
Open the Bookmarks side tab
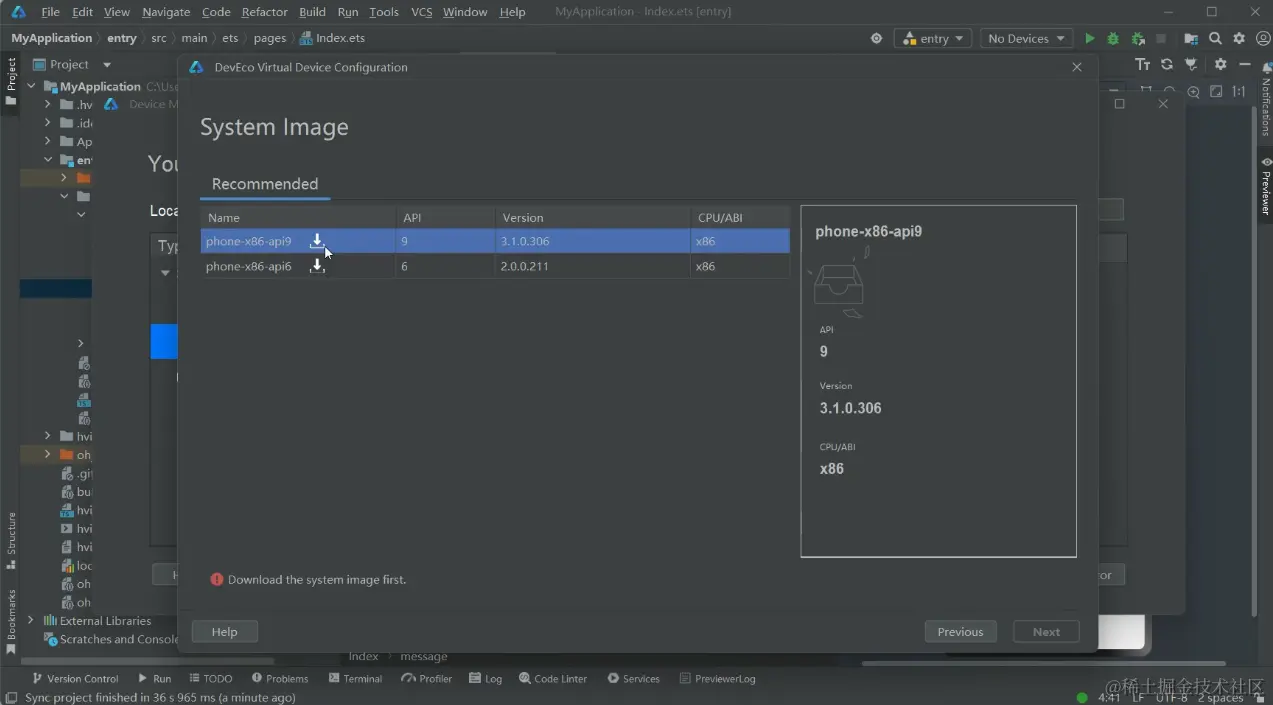(11, 621)
